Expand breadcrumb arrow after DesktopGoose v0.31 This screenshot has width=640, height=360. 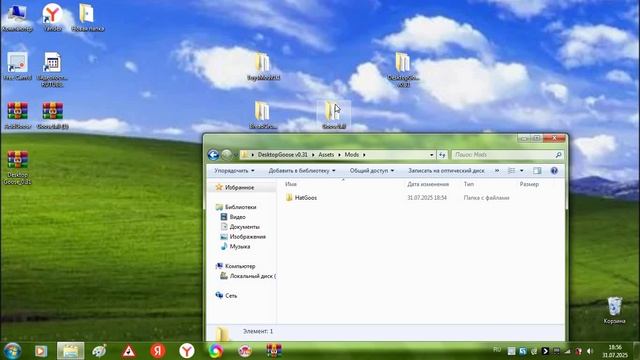click(x=313, y=155)
